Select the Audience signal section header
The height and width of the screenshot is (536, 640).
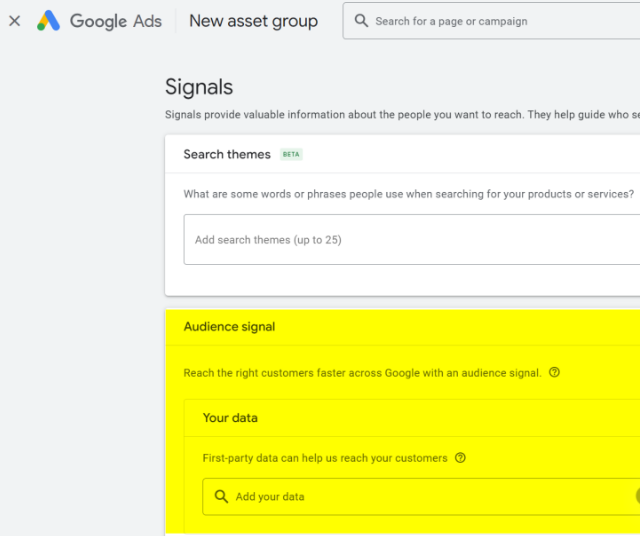point(229,327)
